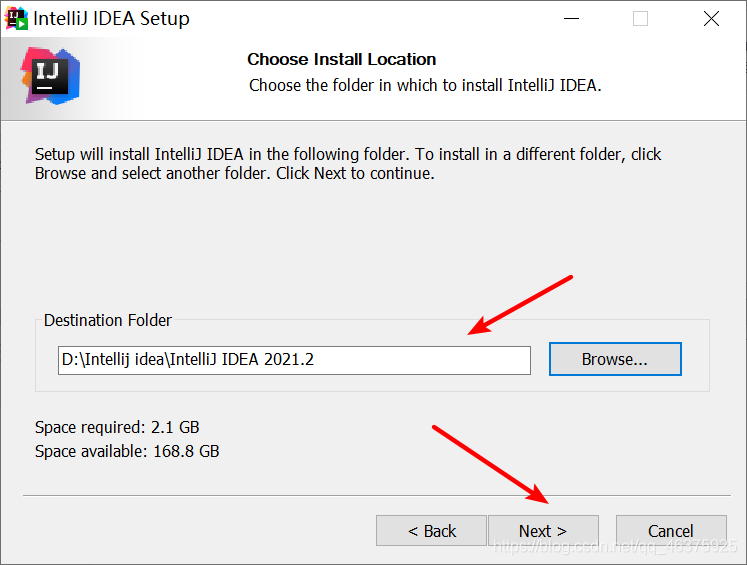Click the installer icon in the title bar
Screen dimensions: 747x565
pyautogui.click(x=17, y=18)
